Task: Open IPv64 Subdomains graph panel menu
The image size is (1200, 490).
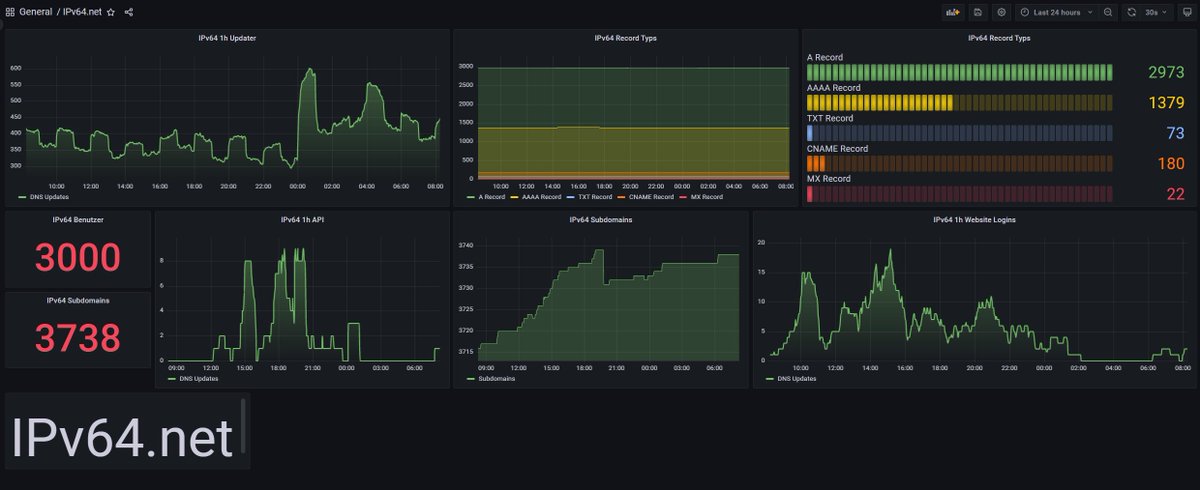Action: [600, 219]
